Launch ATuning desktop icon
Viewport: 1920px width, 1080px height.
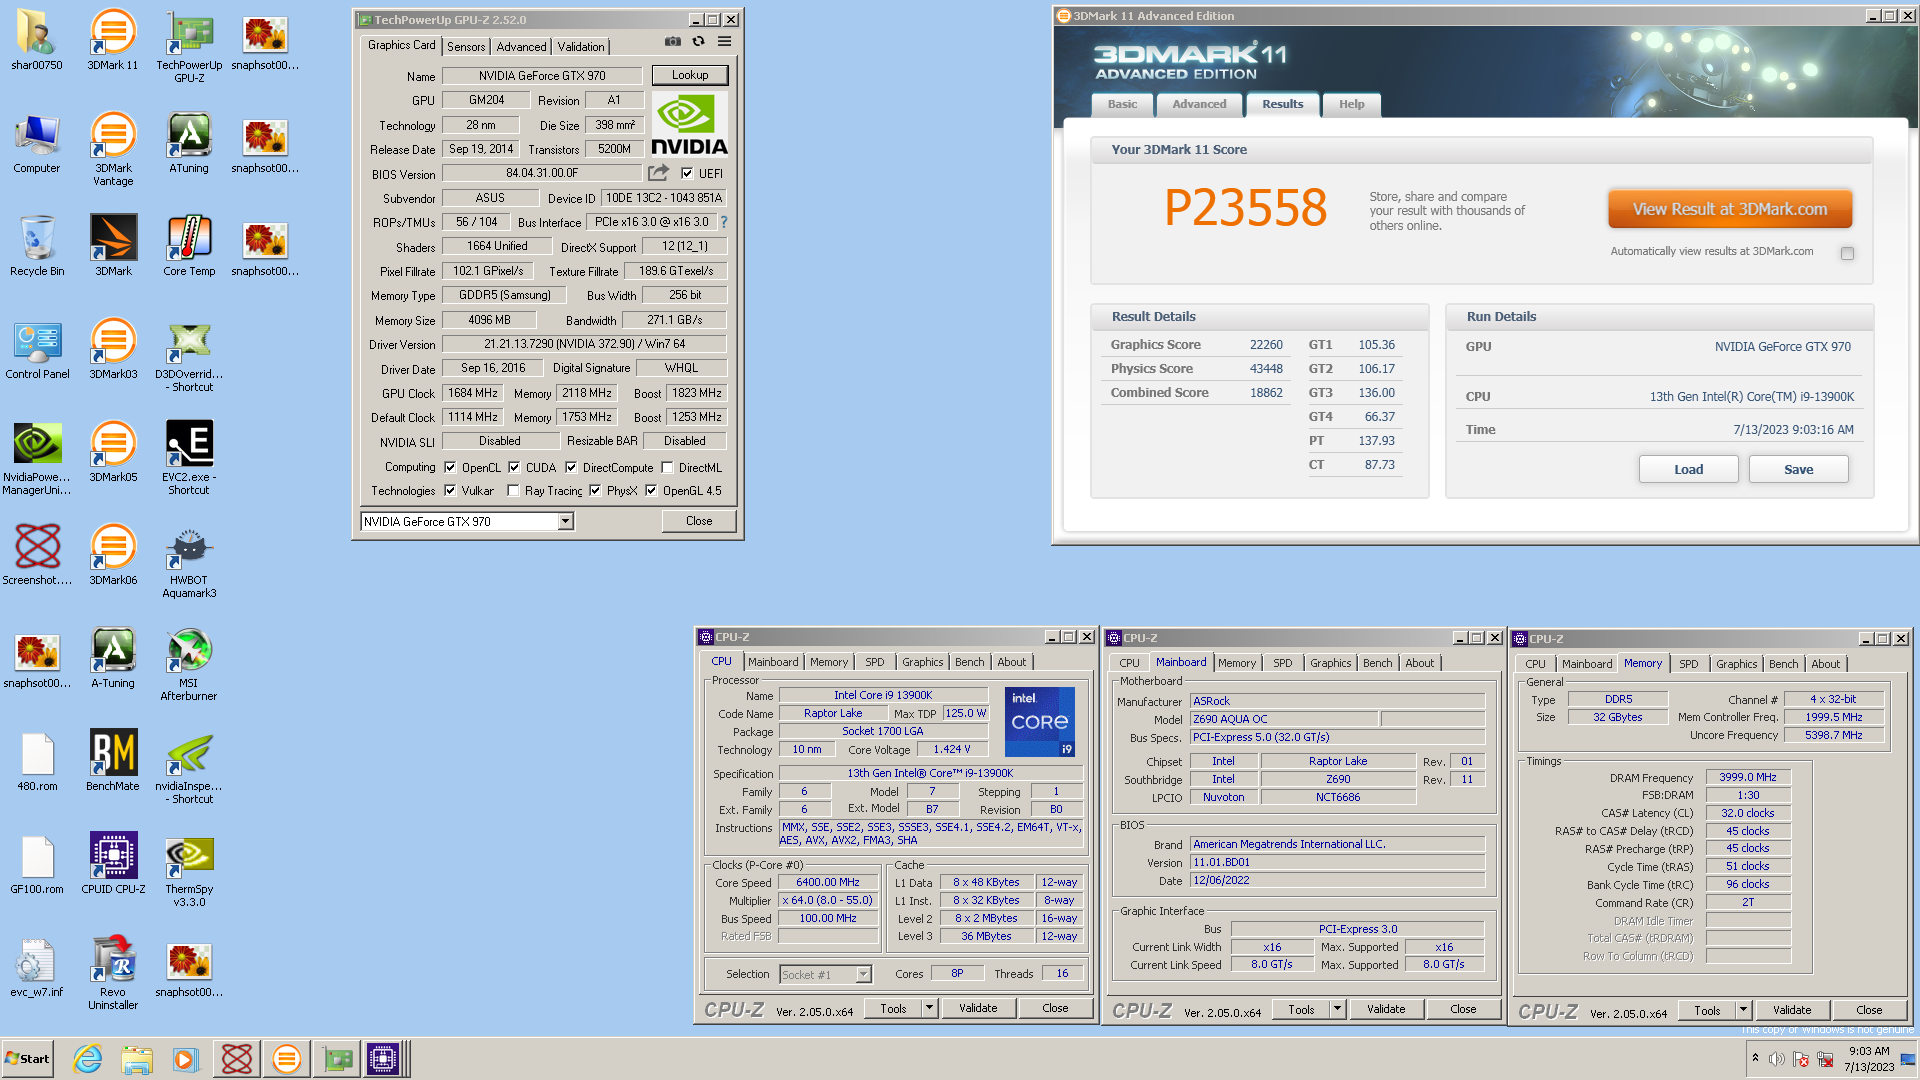tap(189, 143)
